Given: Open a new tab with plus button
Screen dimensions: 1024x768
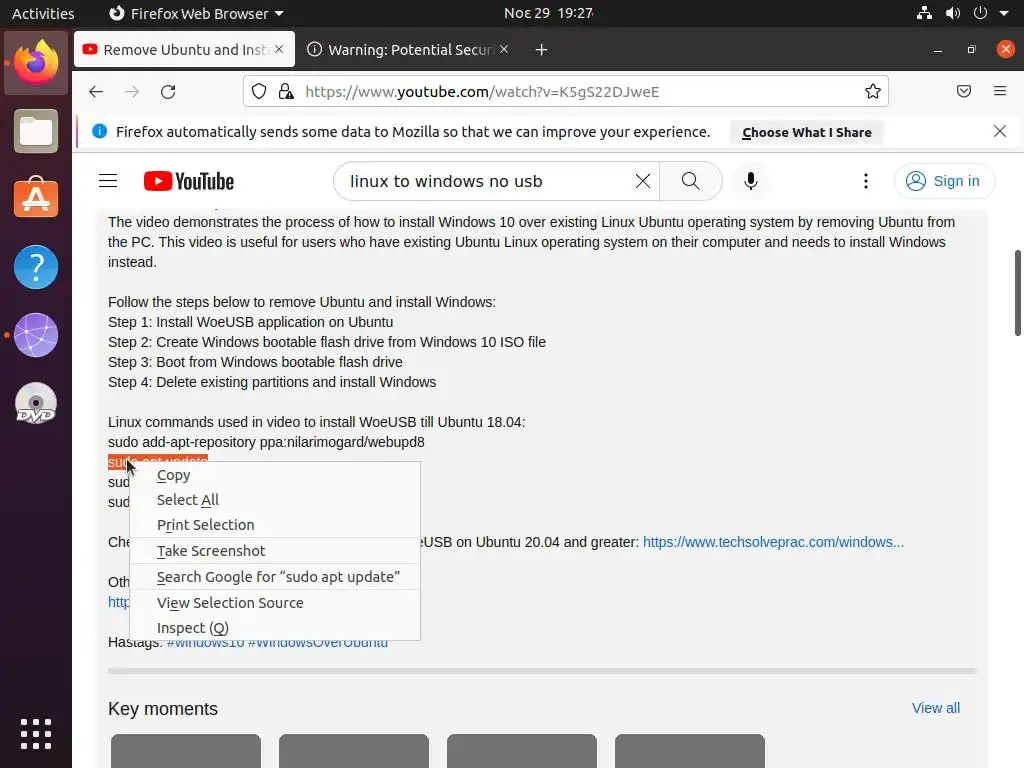Looking at the screenshot, I should (541, 50).
